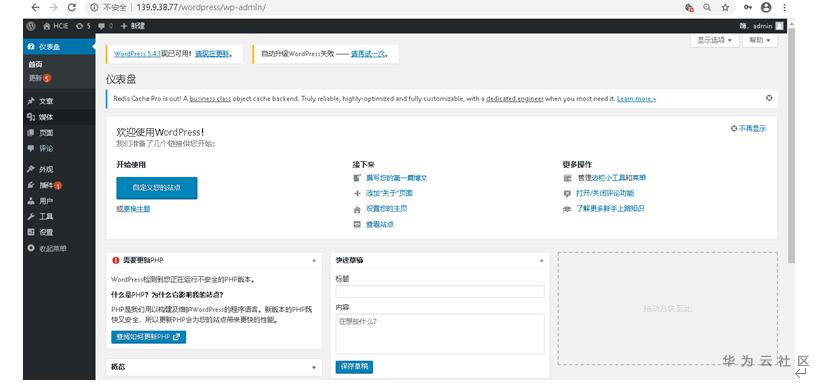The height and width of the screenshot is (383, 820).
Task: Click the extension icon with red badge
Action: coord(689,7)
